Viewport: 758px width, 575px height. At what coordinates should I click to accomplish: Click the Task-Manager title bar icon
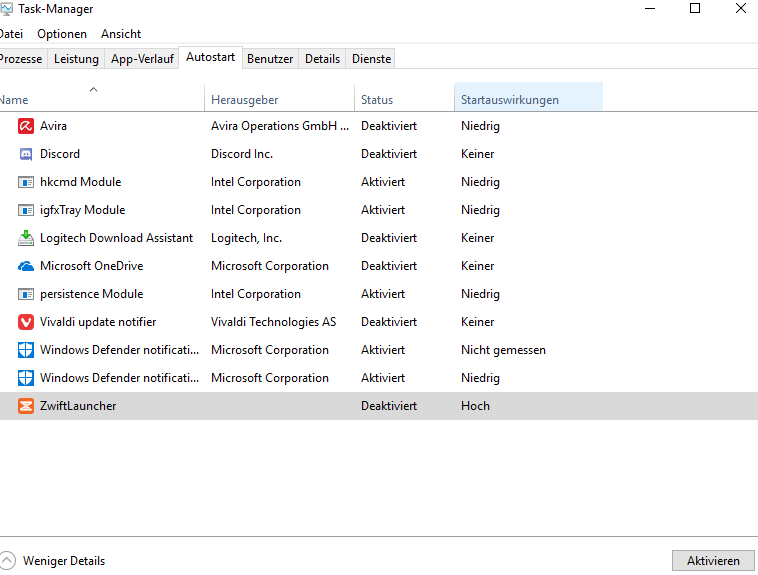coord(5,9)
